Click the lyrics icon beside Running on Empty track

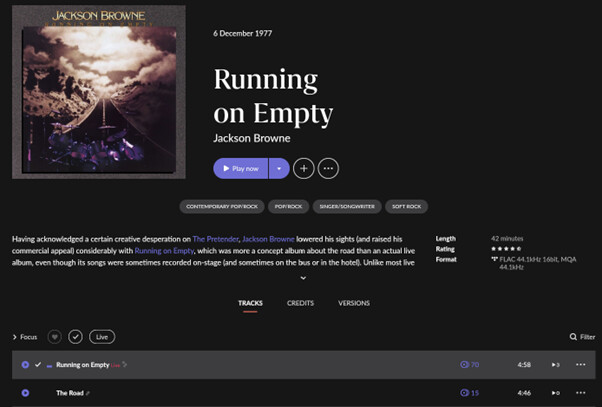pyautogui.click(x=125, y=364)
